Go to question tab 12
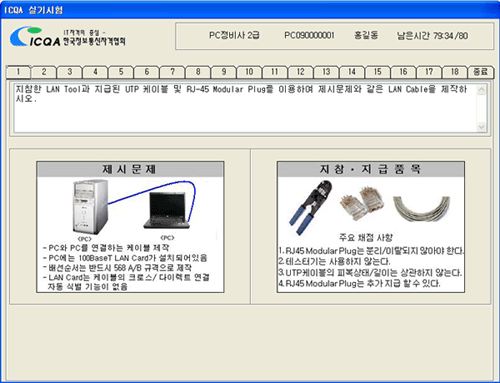The image size is (500, 383). [301, 72]
